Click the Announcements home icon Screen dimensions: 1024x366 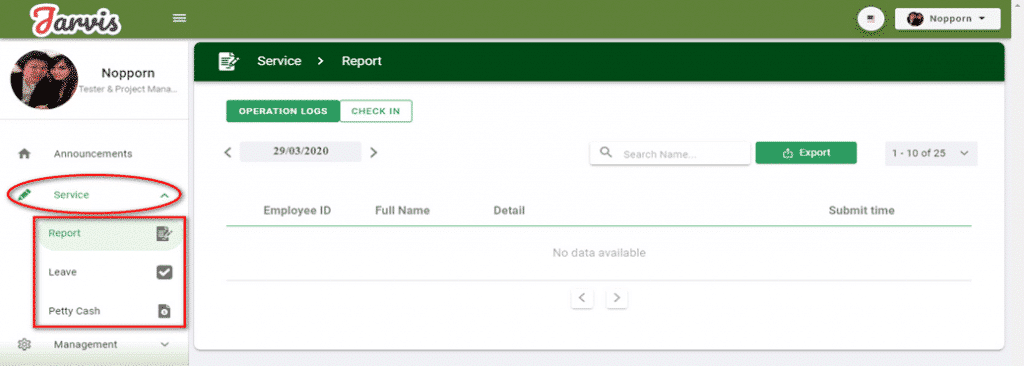pos(24,154)
